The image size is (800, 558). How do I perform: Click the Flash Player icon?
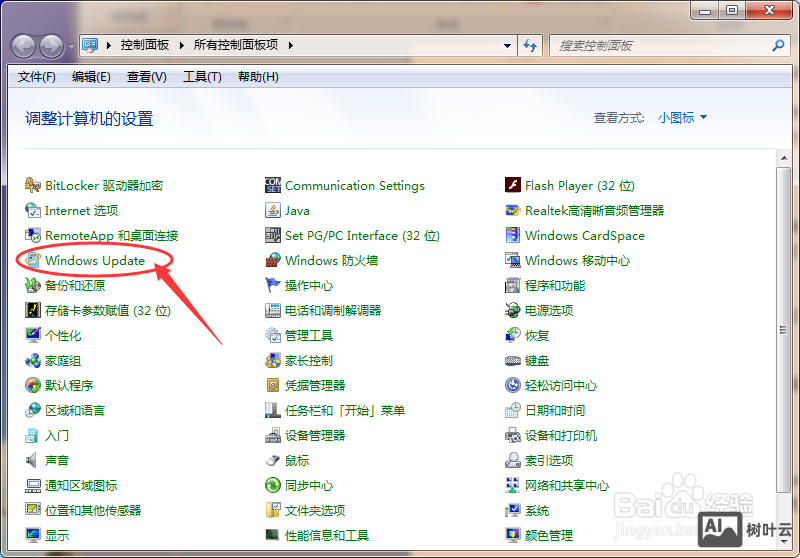coord(513,185)
